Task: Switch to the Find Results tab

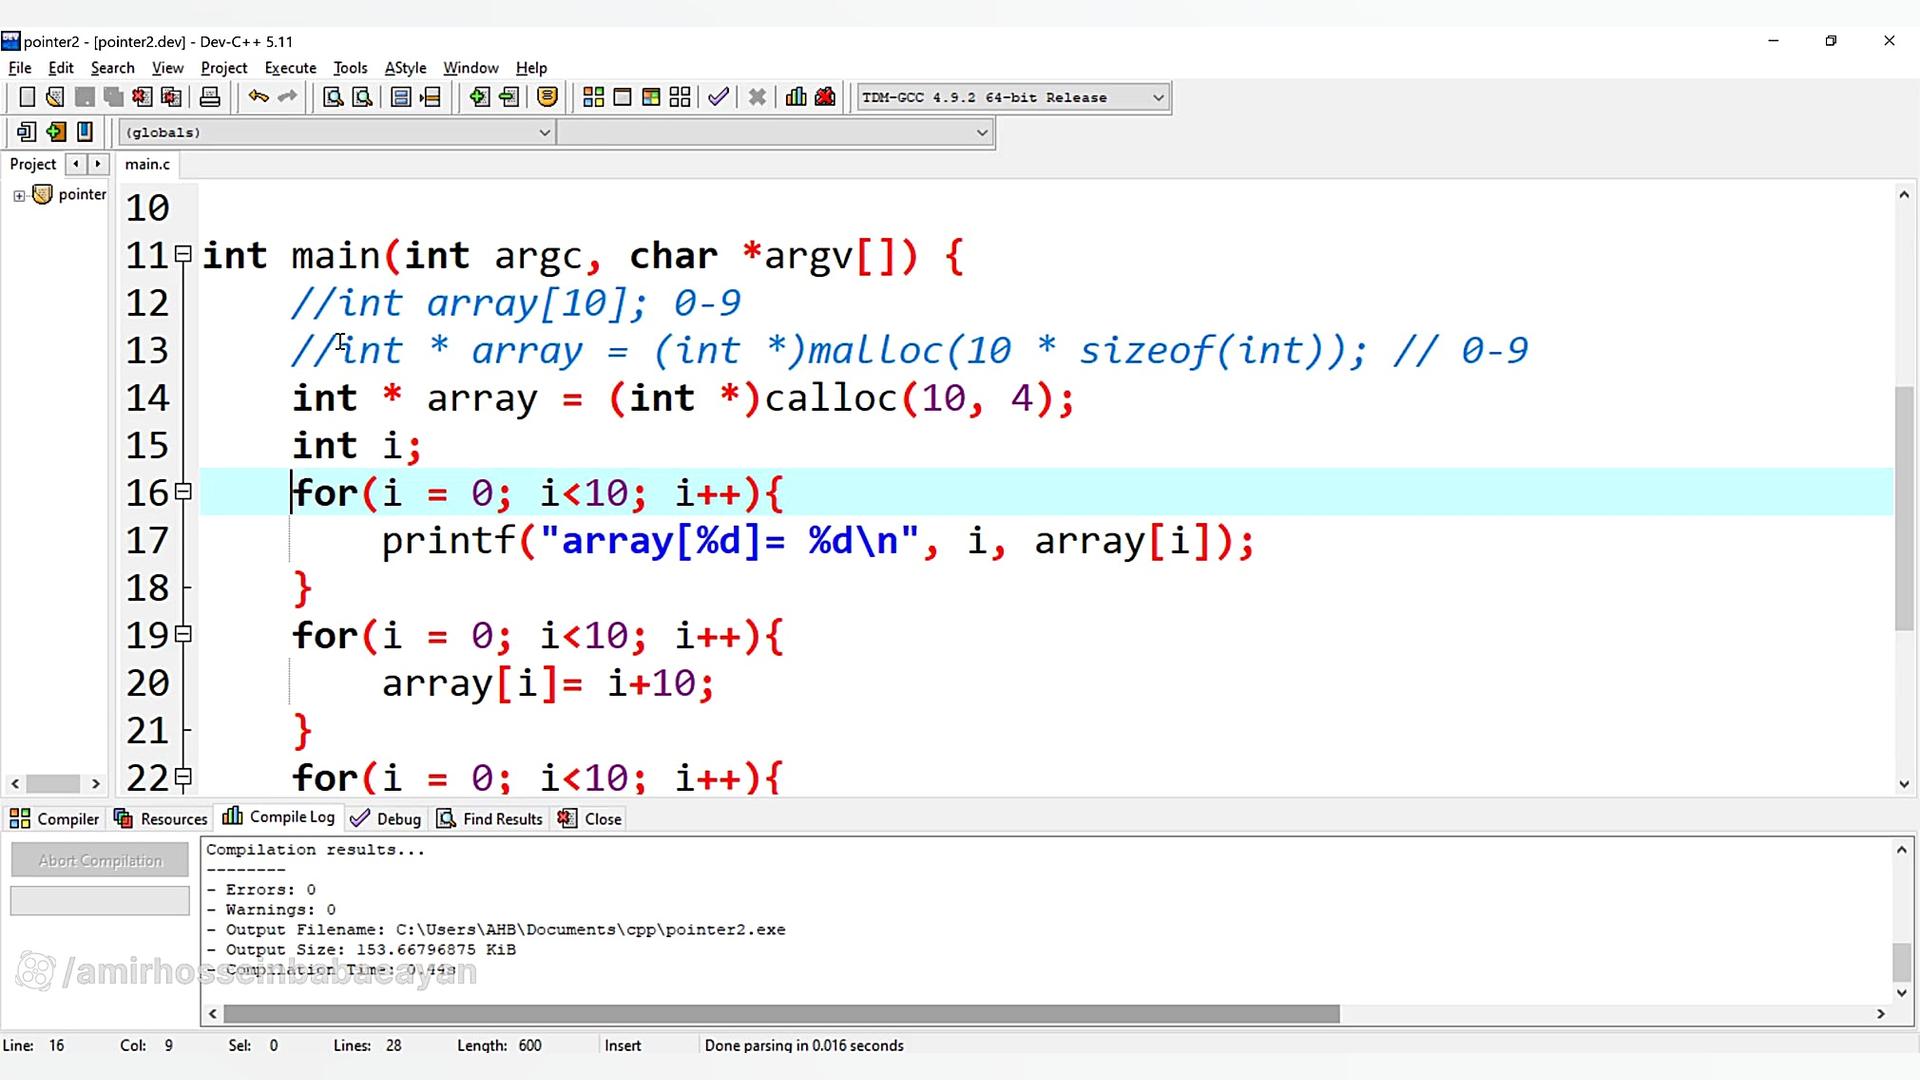Action: 490,819
